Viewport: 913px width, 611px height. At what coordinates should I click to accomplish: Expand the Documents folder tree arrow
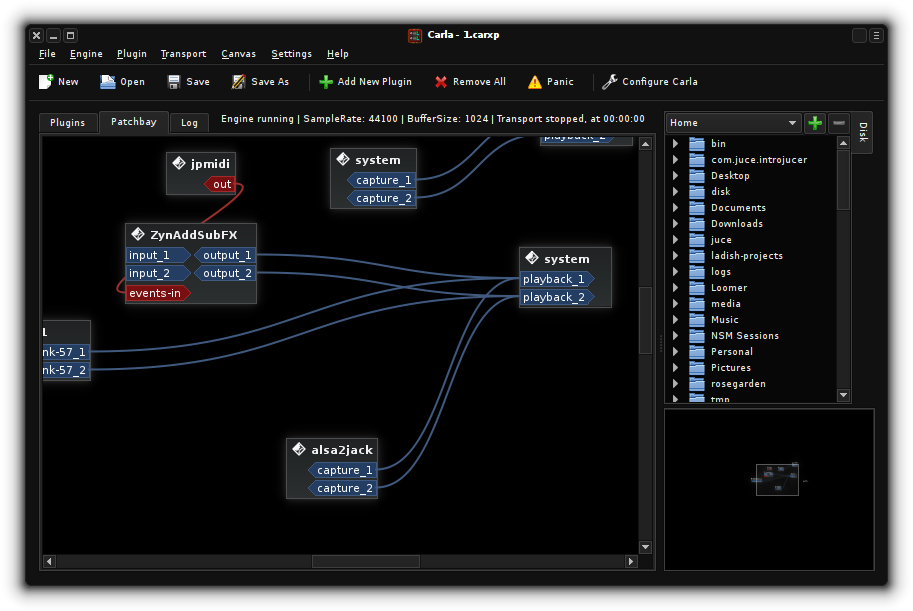pyautogui.click(x=675, y=207)
